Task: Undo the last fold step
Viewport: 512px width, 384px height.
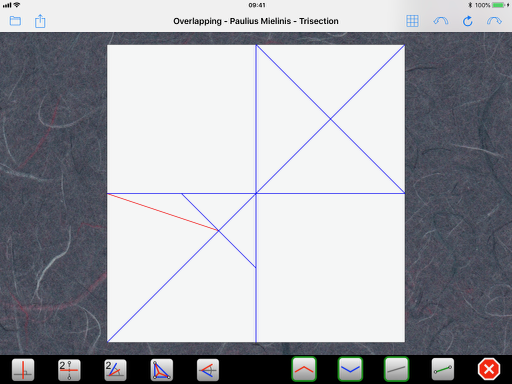Action: click(441, 21)
